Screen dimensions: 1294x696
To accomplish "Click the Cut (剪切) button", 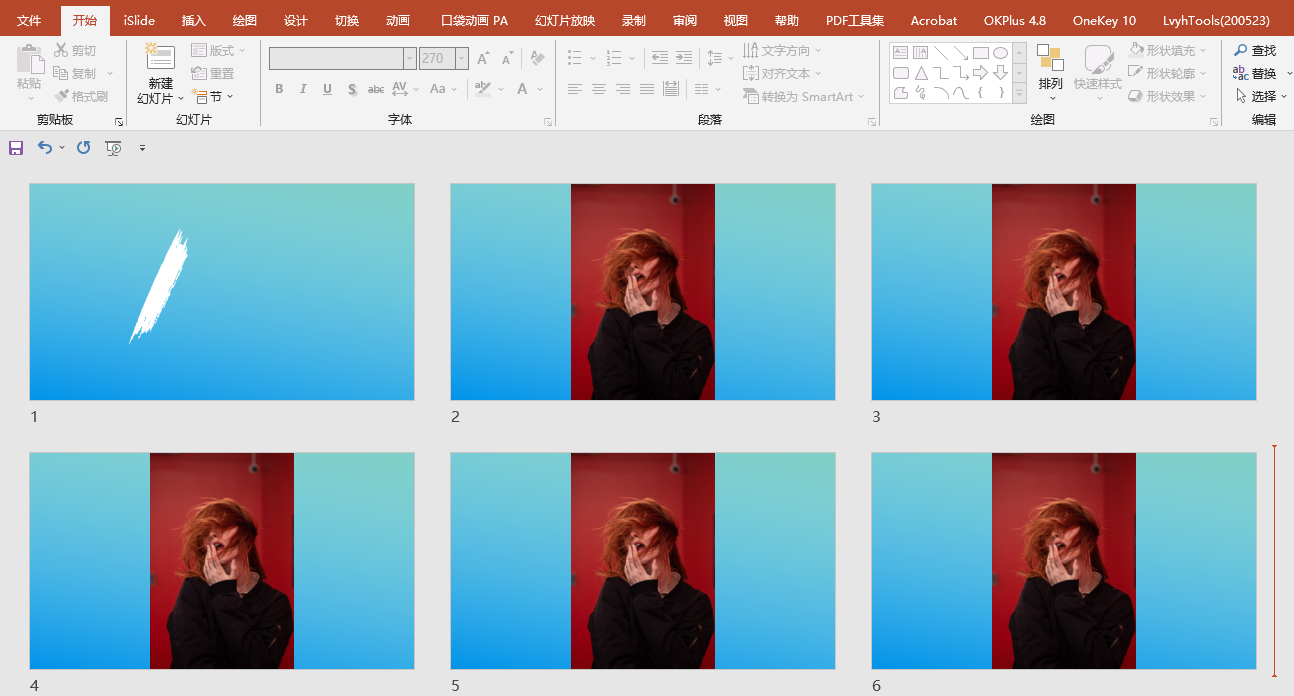I will tap(76, 50).
